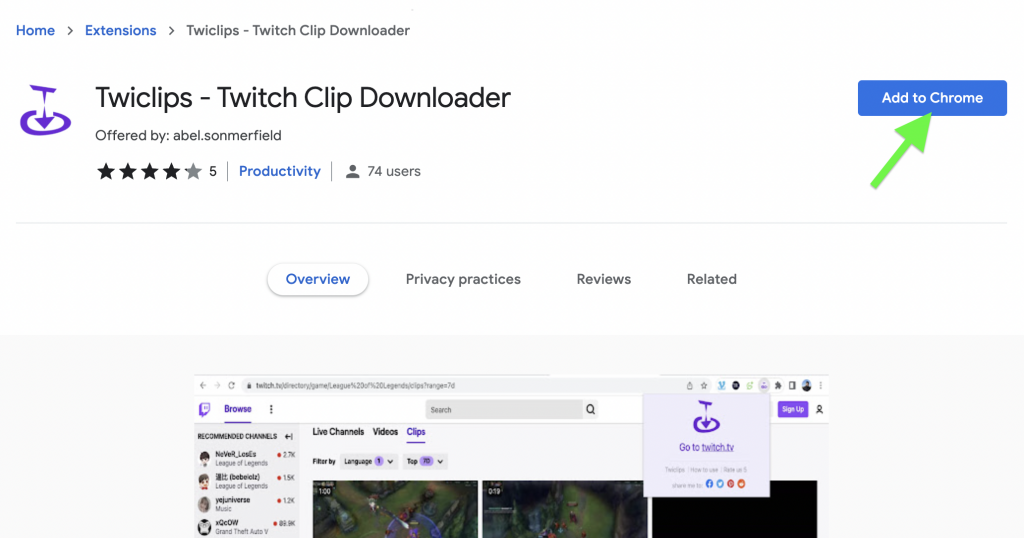
Task: Click the Reddit share icon in popup
Action: pos(741,484)
